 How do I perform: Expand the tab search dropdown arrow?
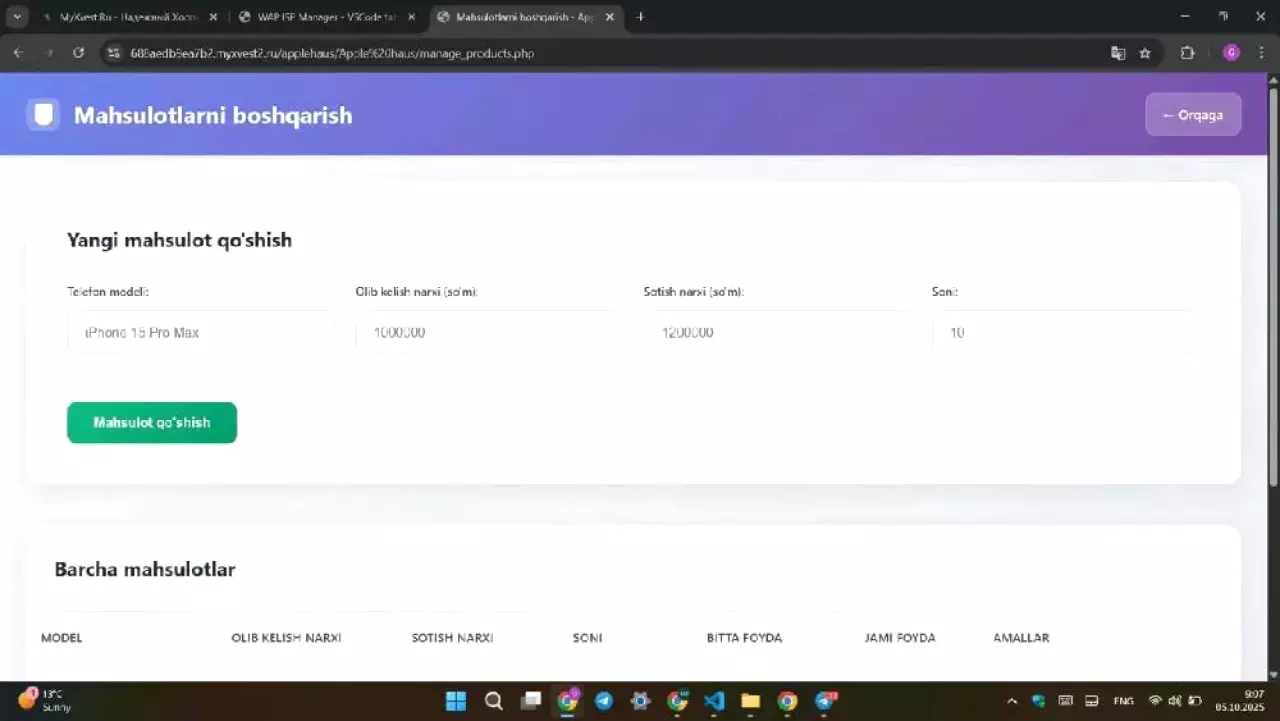[17, 17]
